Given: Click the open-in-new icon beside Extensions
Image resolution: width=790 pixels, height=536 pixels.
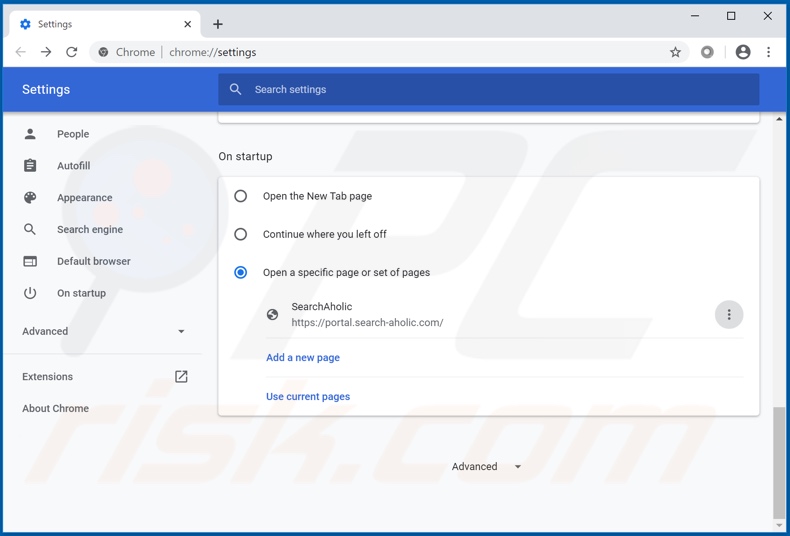Looking at the screenshot, I should [181, 377].
